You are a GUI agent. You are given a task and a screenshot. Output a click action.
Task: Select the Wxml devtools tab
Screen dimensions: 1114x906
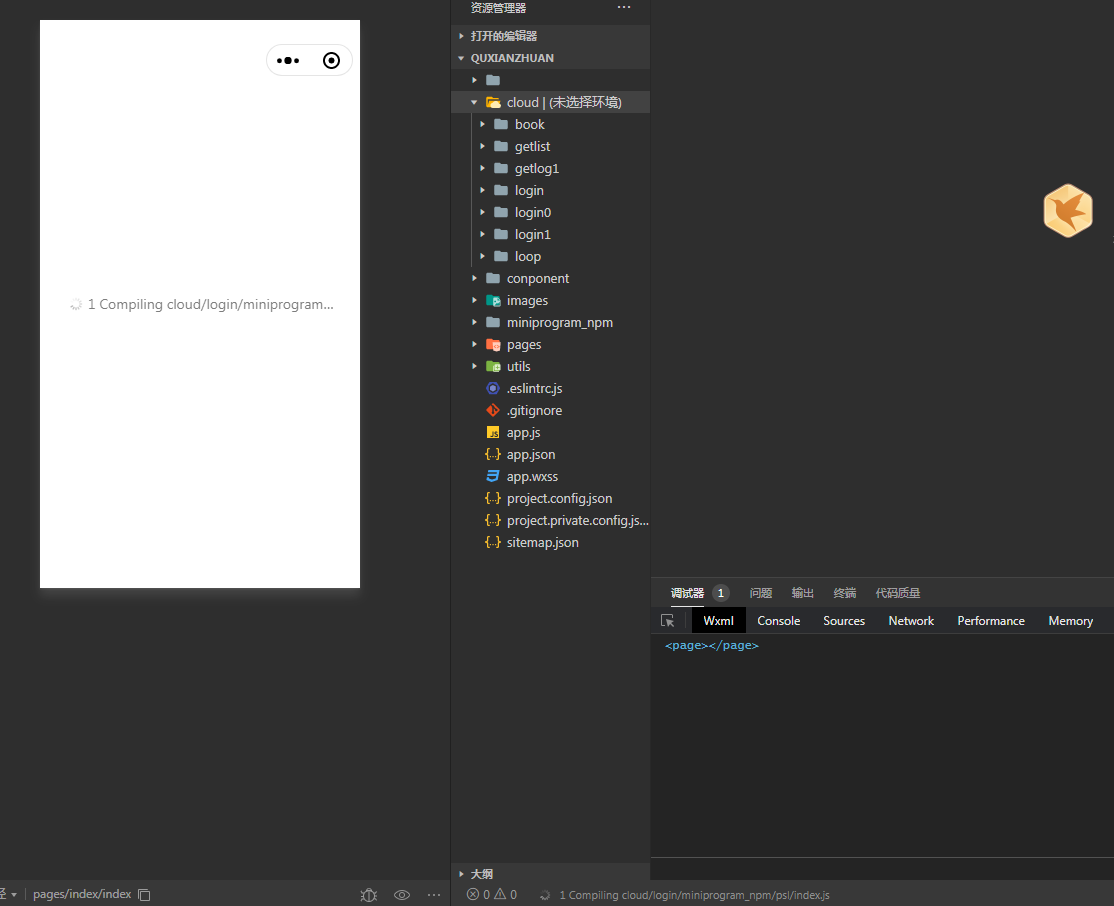[718, 620]
